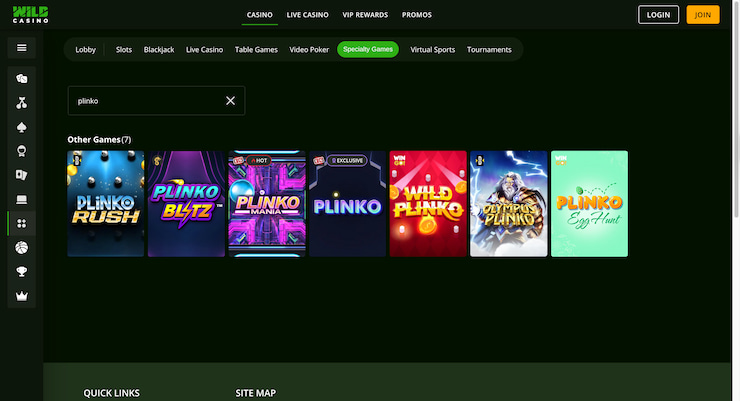Switch to the Blackjack category
The image size is (740, 401).
pos(159,50)
